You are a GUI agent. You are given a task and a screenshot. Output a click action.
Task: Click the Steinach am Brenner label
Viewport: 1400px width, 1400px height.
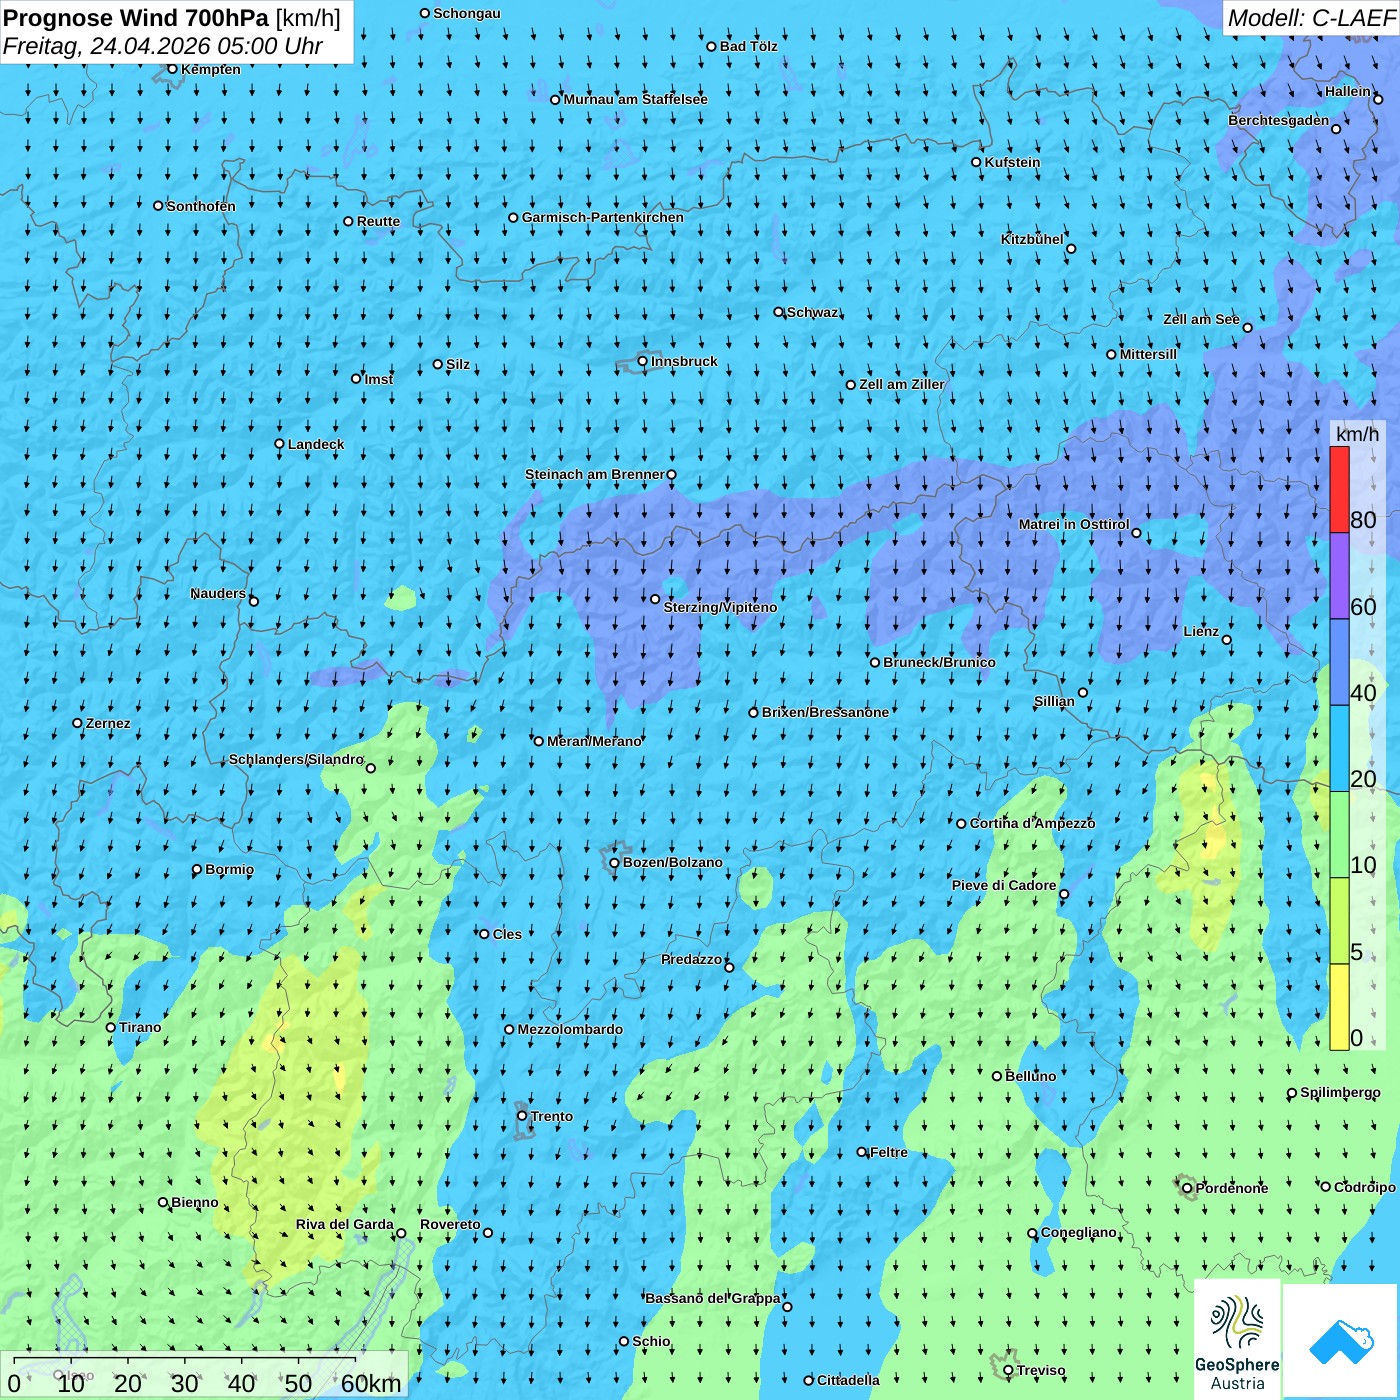point(594,474)
